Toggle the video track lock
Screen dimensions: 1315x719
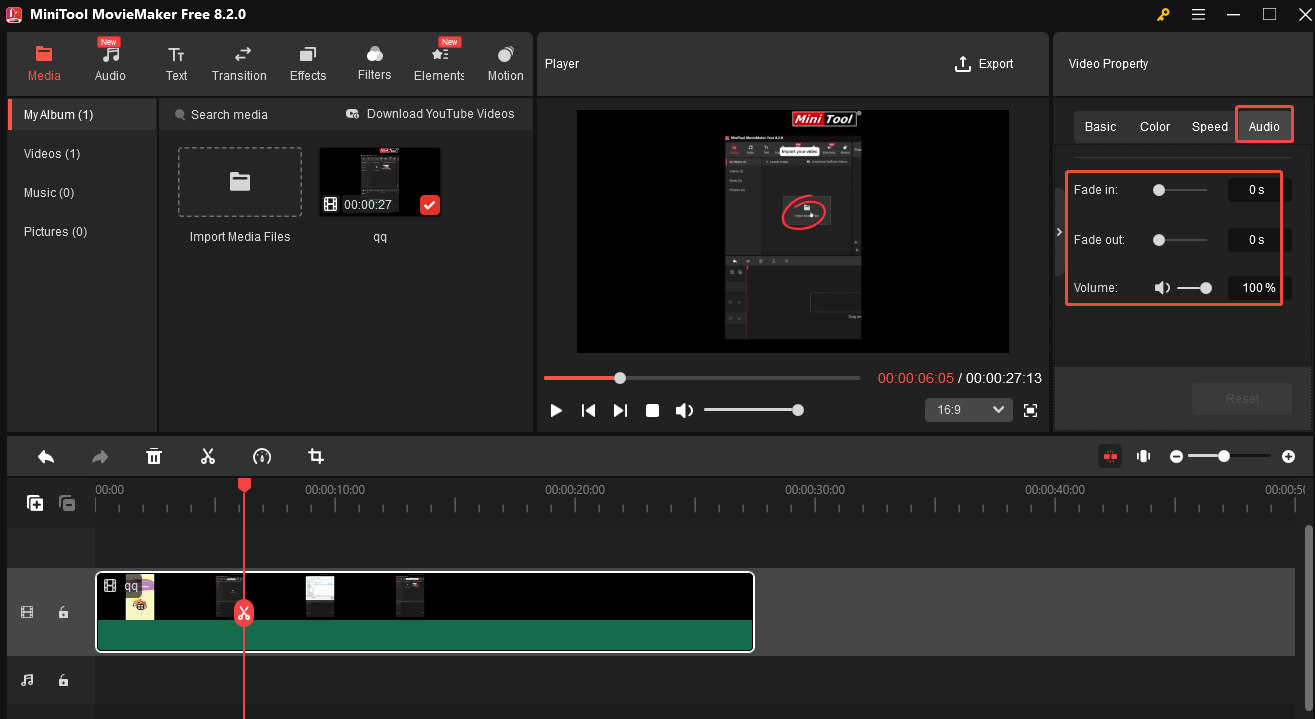[x=63, y=612]
